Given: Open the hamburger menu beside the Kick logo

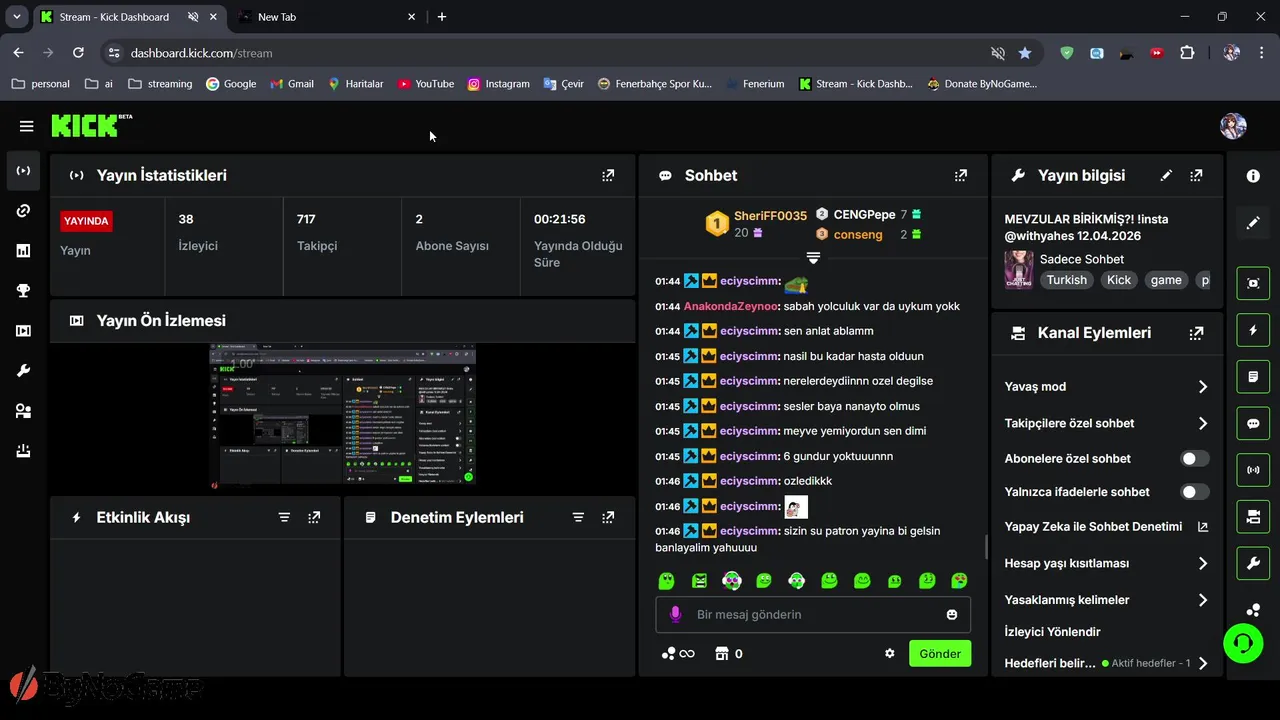Looking at the screenshot, I should 26,126.
